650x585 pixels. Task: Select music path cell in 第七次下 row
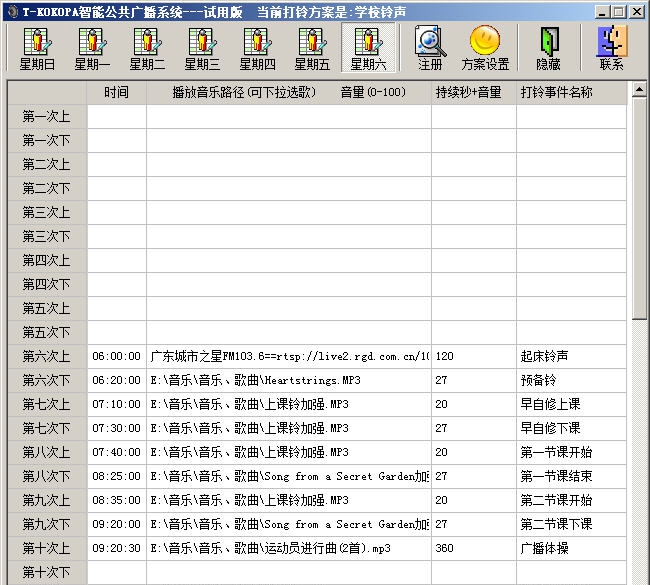point(289,429)
